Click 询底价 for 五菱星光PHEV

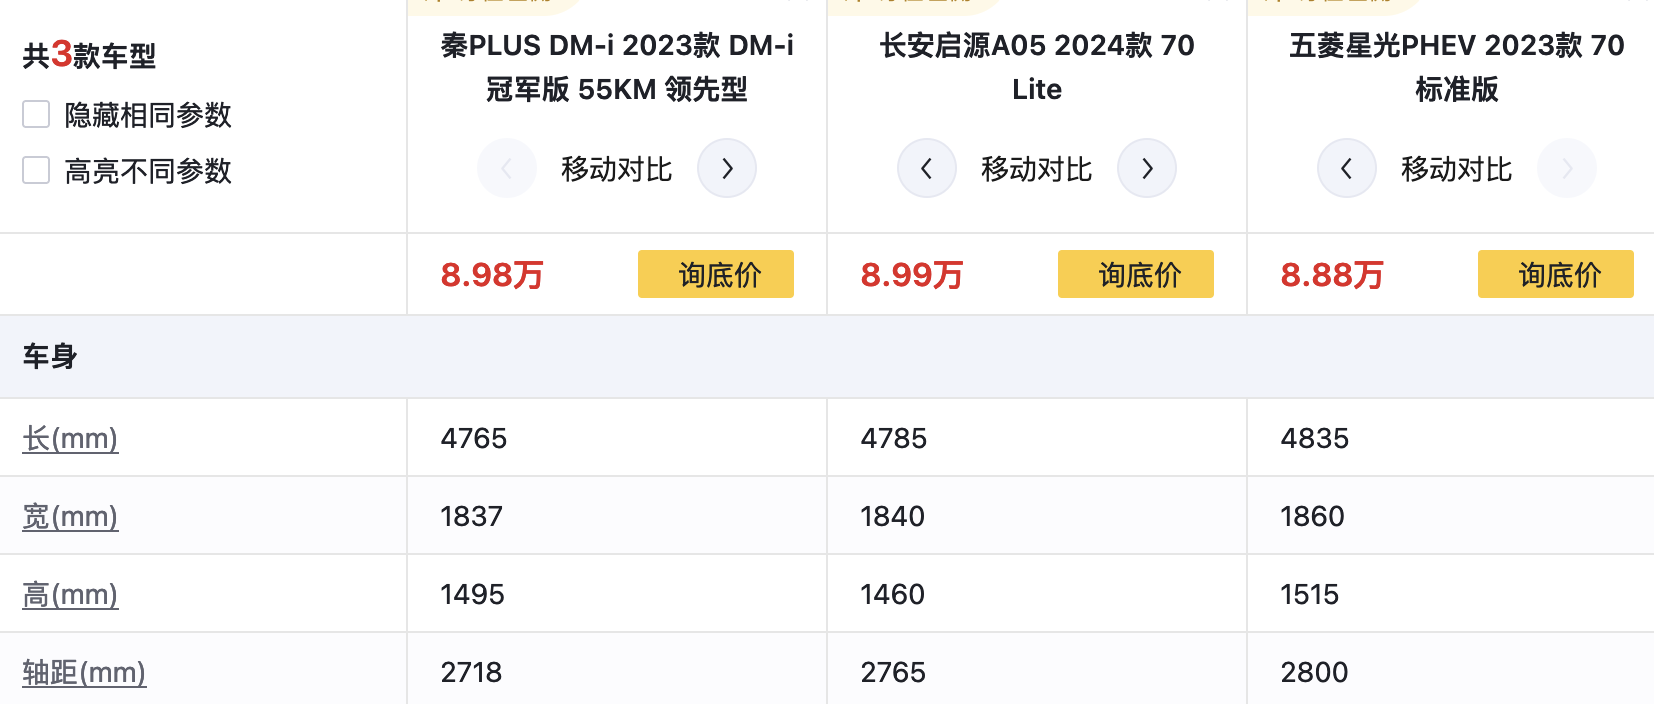[x=1556, y=274]
